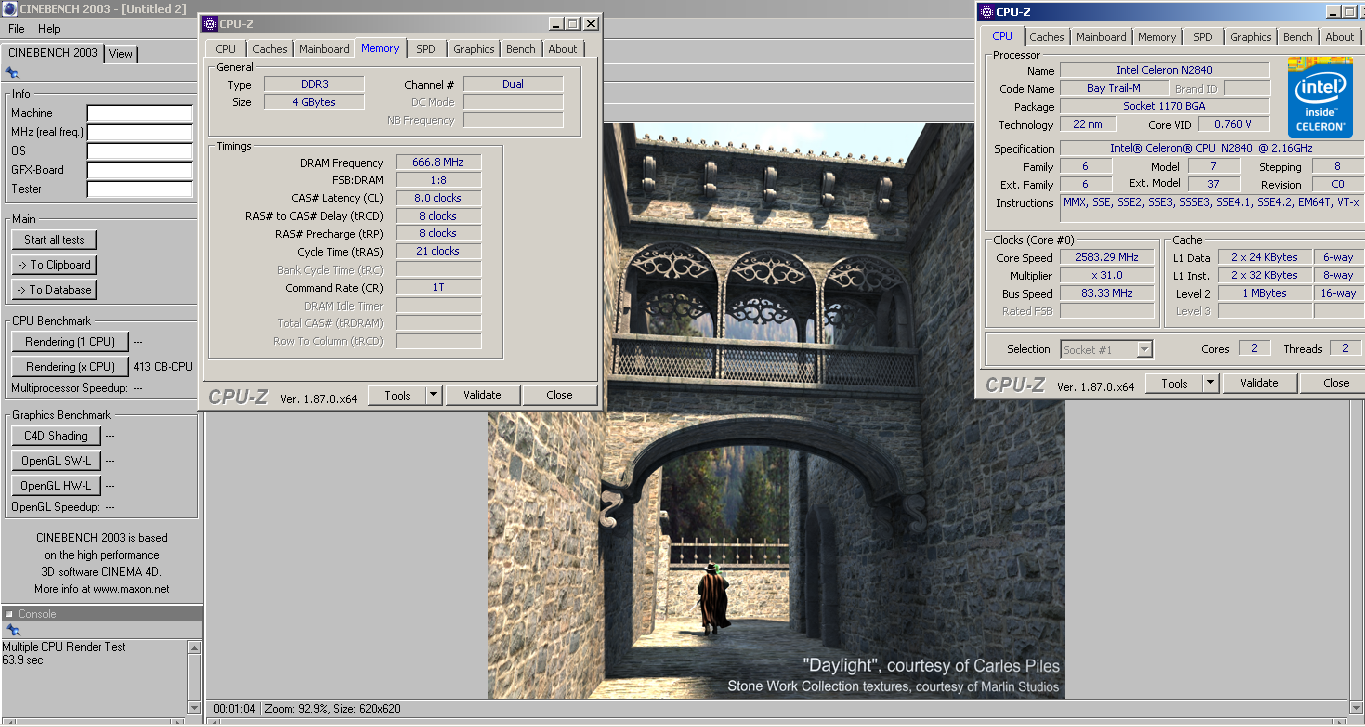The height and width of the screenshot is (727, 1365).
Task: Start the OpenGL SW-L test
Action: click(56, 461)
